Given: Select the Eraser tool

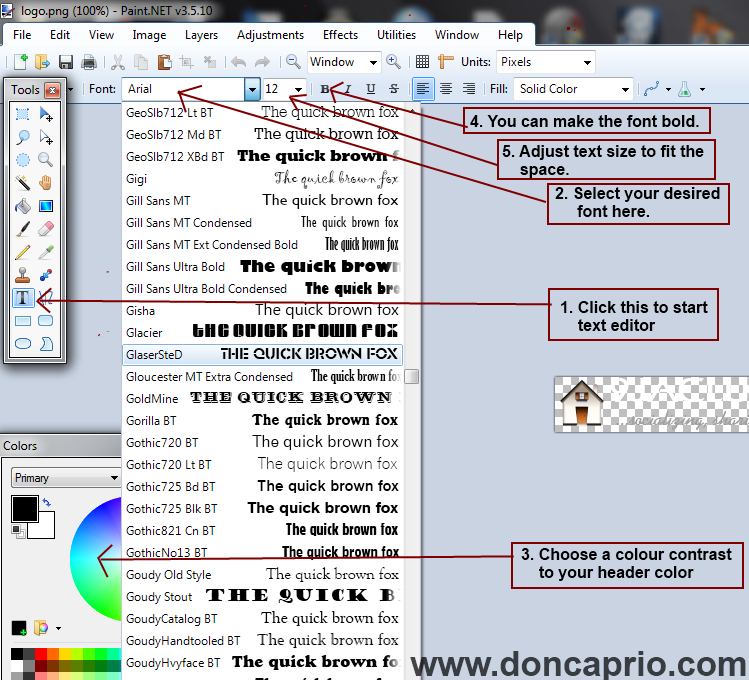Looking at the screenshot, I should coord(46,229).
